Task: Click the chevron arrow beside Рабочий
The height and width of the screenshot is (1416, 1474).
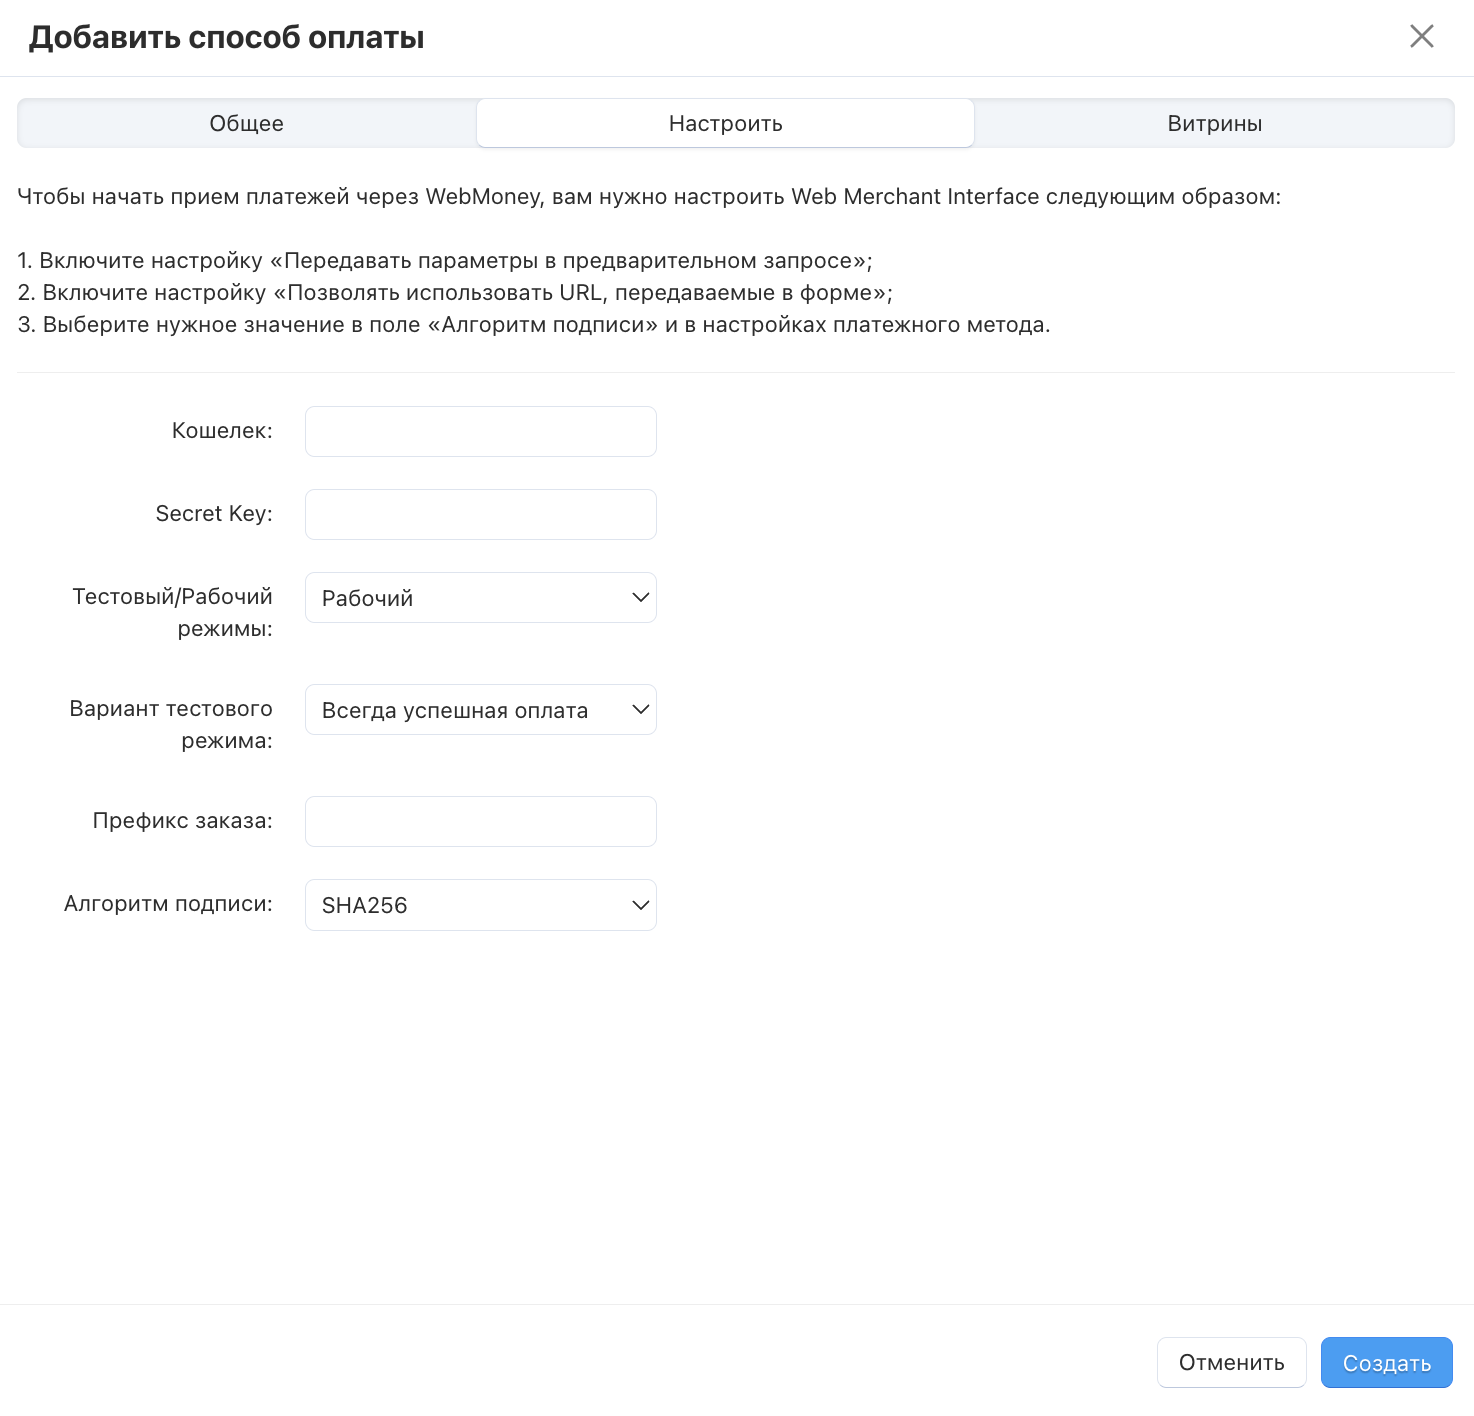Action: click(x=640, y=598)
